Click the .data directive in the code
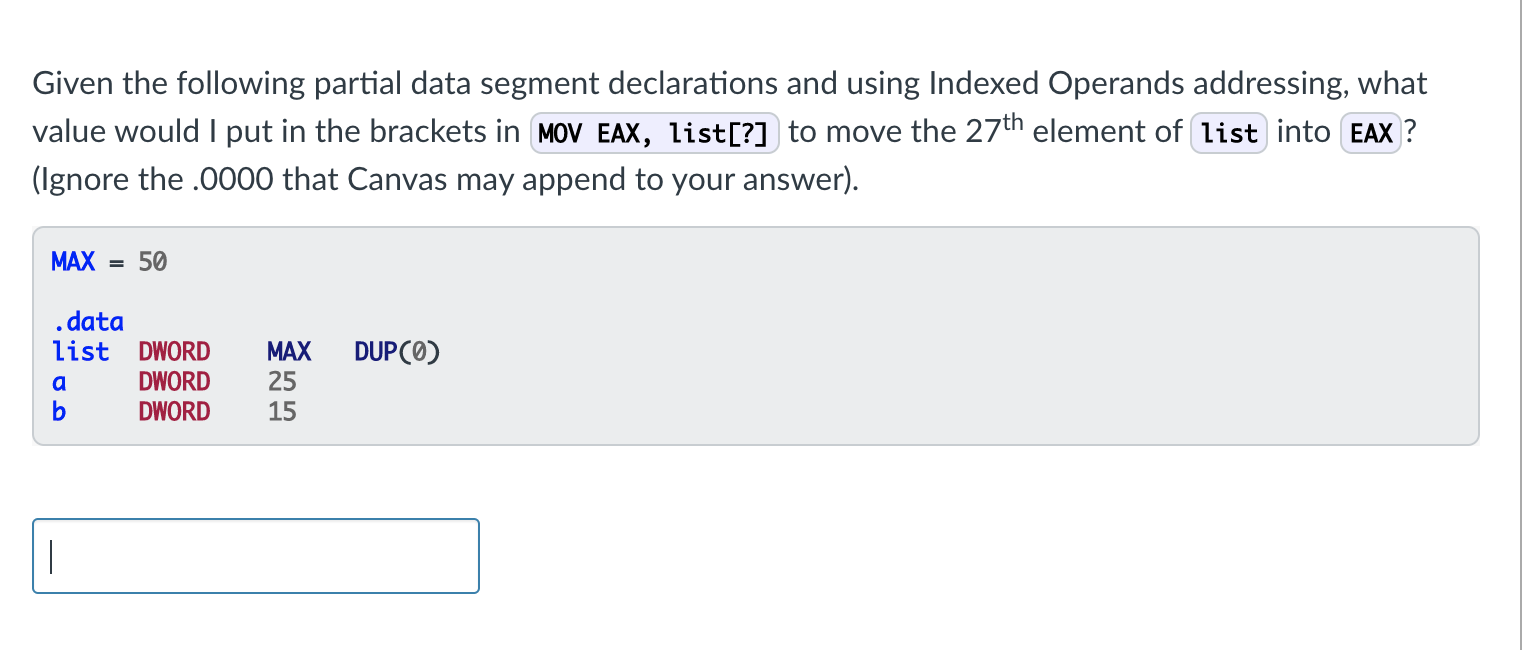Viewport: 1536px width, 650px height. pyautogui.click(x=88, y=322)
